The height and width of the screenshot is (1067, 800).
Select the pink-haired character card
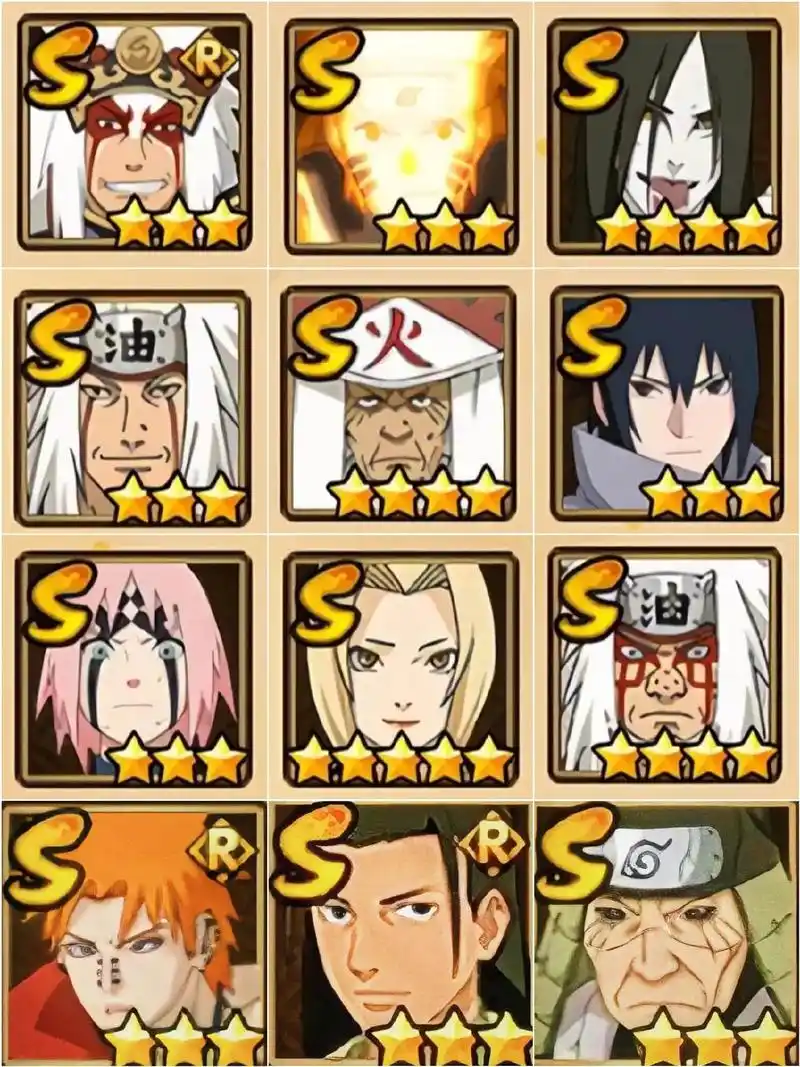click(133, 669)
